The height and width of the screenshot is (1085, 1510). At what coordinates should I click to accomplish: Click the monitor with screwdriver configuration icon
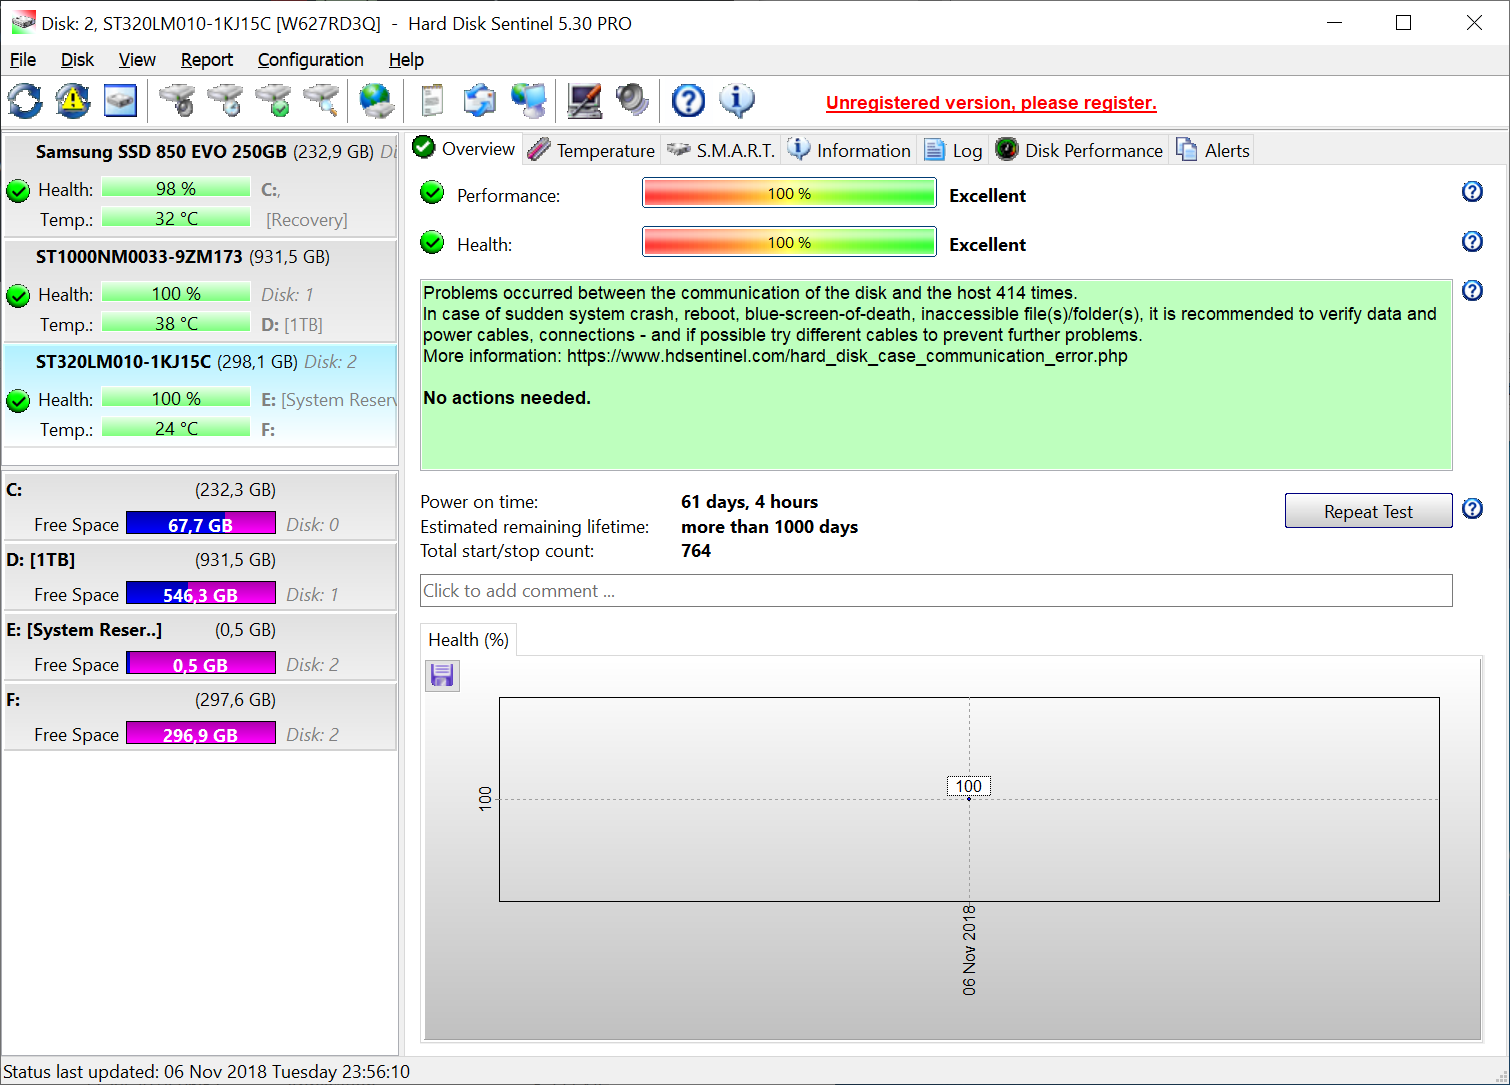585,100
